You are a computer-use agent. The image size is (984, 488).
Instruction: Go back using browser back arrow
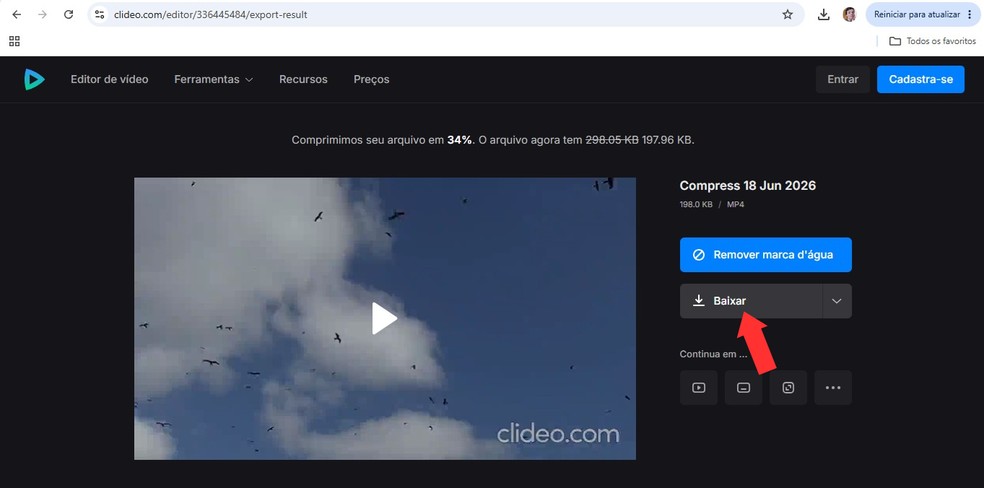(x=17, y=14)
